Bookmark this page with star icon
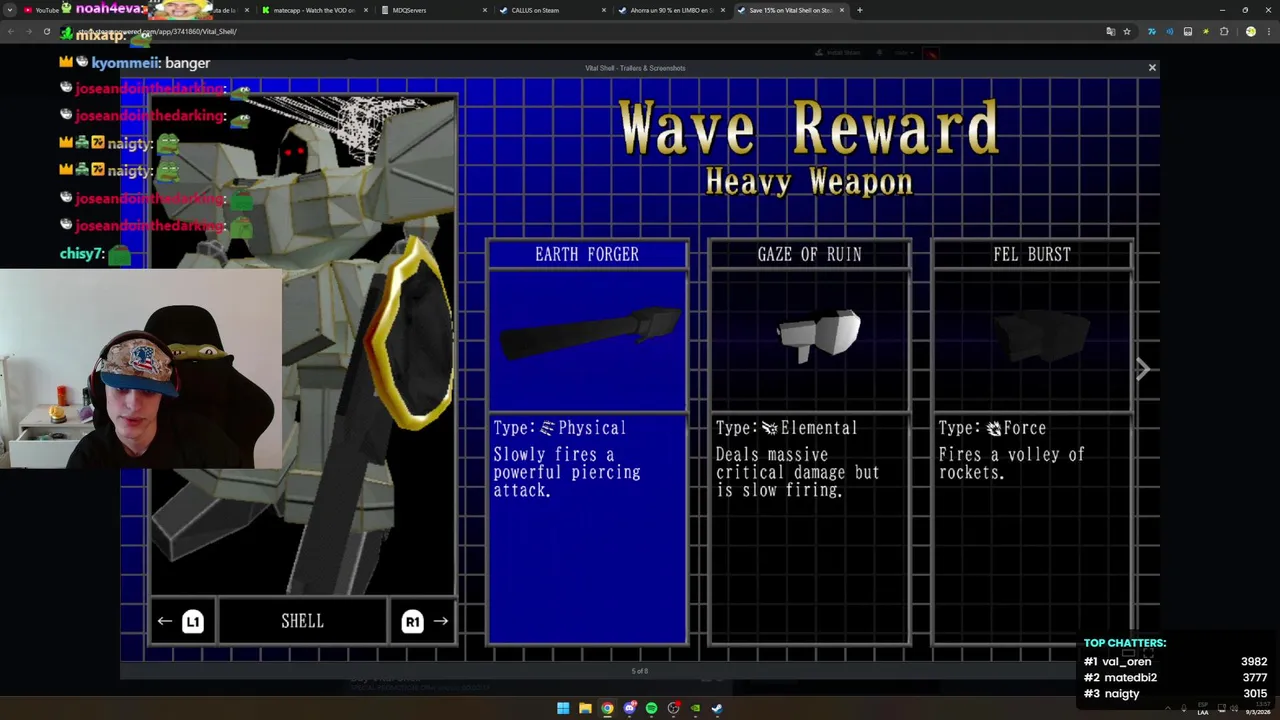1280x720 pixels. click(1127, 31)
